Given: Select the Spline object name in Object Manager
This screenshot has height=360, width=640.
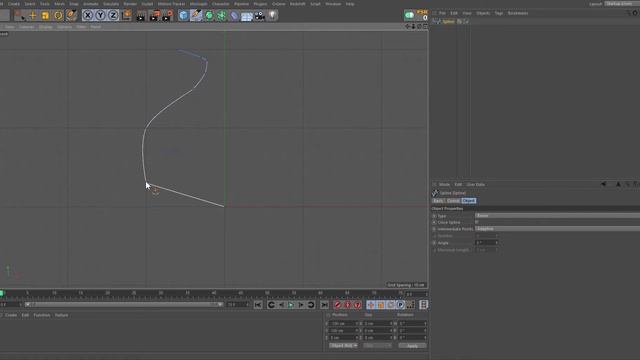Looking at the screenshot, I should click(x=448, y=21).
